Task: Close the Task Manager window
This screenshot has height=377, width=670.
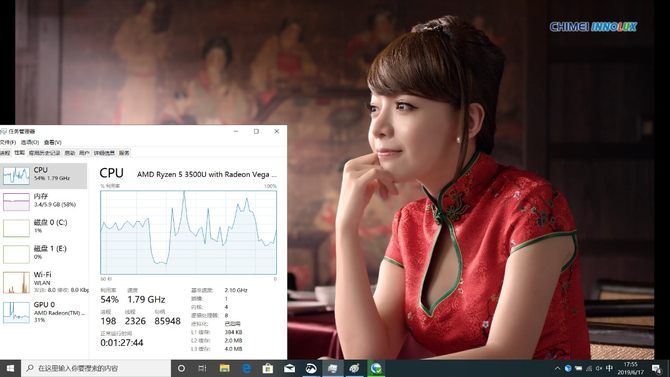Action: [x=276, y=131]
